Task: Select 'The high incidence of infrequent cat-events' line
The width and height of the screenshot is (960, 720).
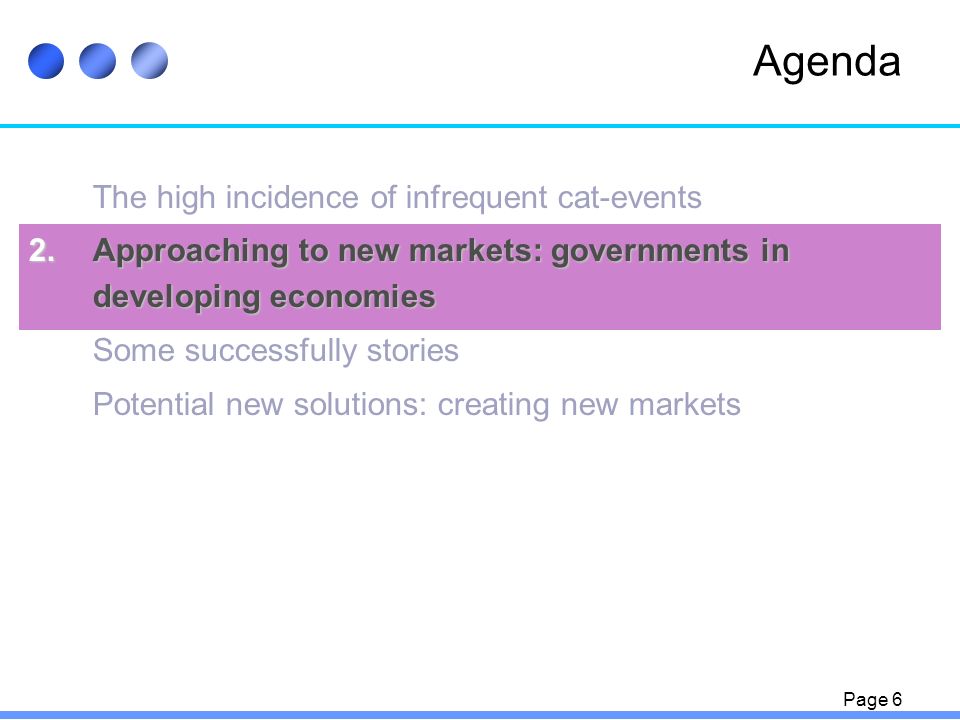Action: click(x=397, y=198)
